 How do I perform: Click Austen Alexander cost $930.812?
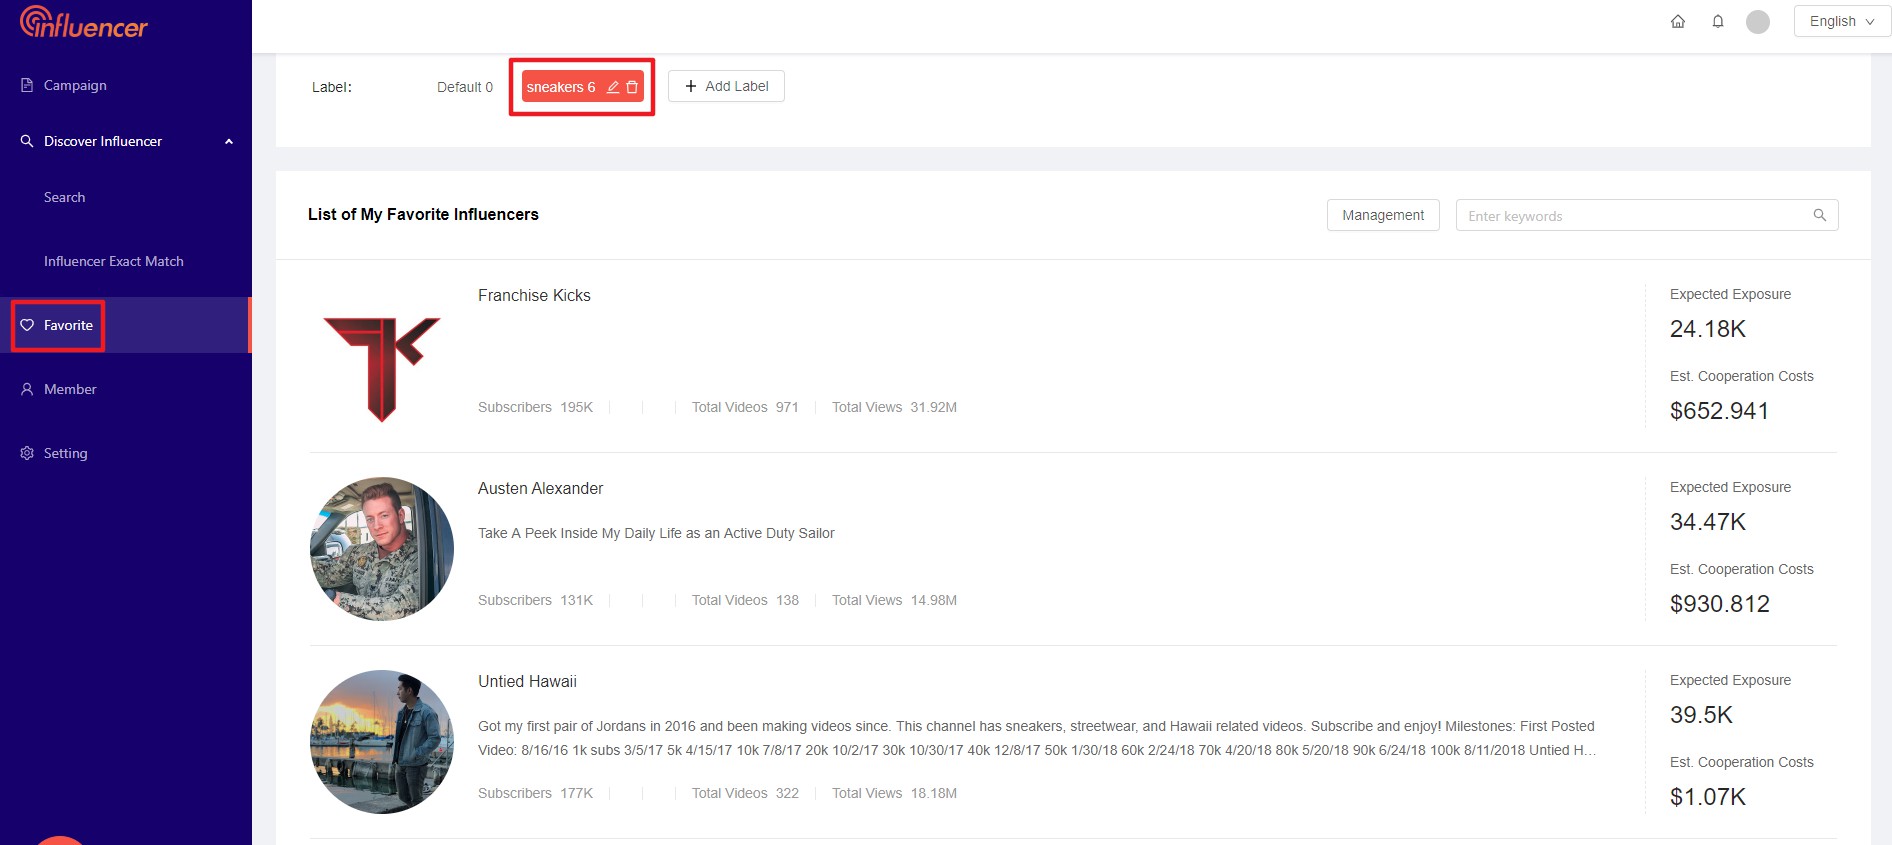pos(1720,604)
